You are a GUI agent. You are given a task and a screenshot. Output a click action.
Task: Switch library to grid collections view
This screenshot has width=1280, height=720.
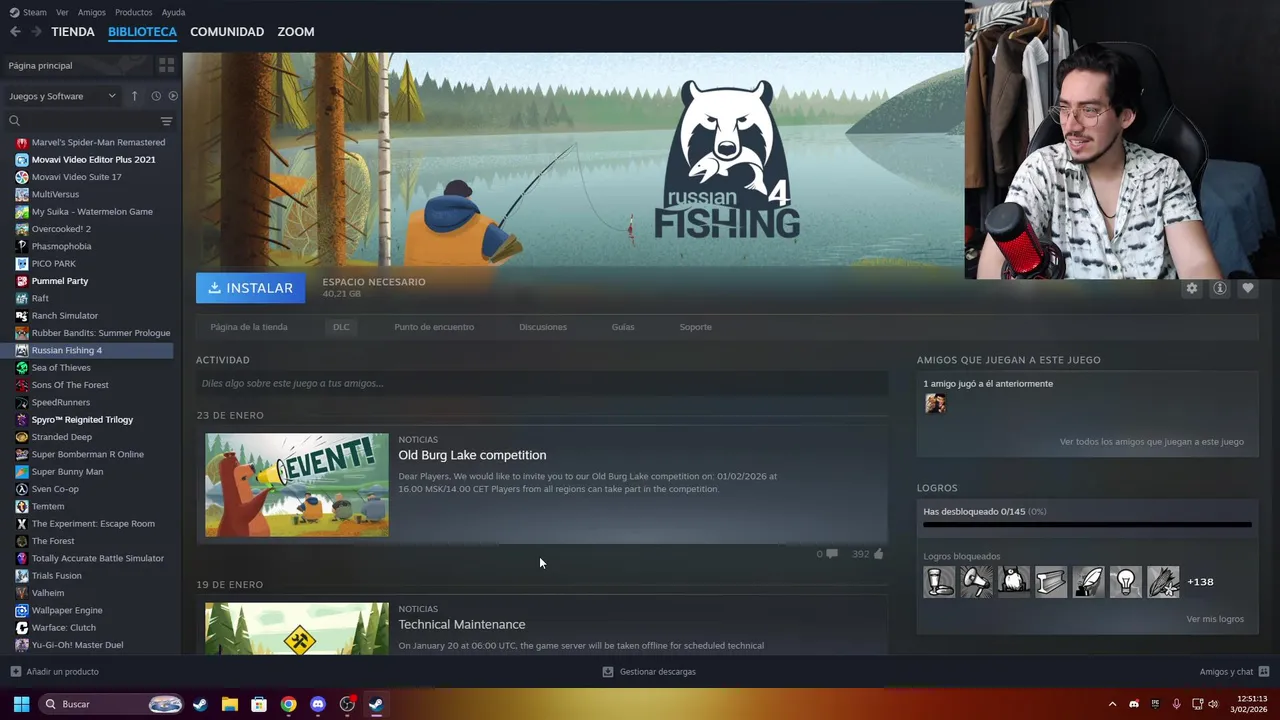(x=166, y=65)
